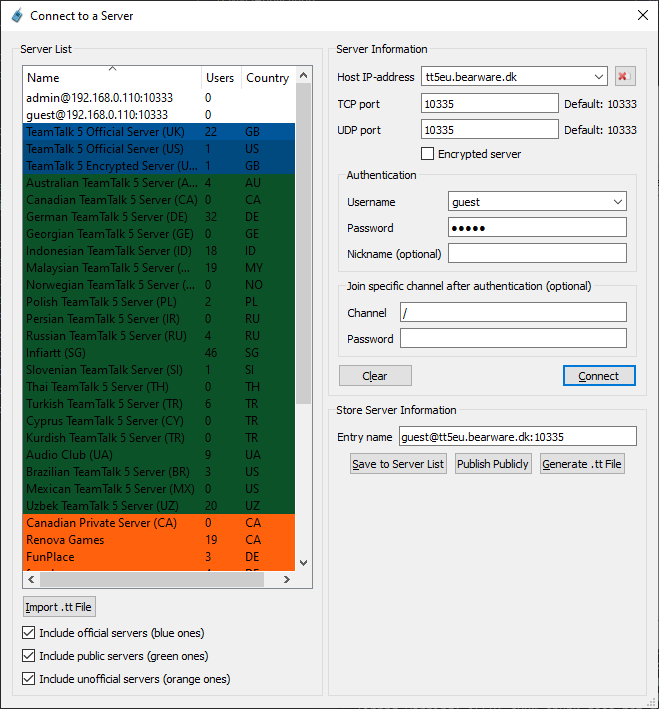Select Norwegian TeamTalk 5 Server entry
659x709 pixels.
coord(159,285)
